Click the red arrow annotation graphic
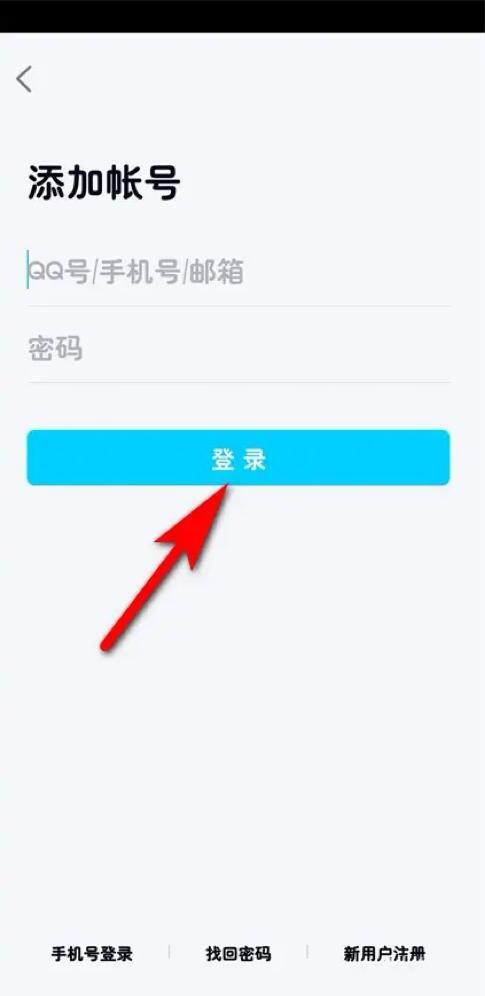Screen dimensions: 485x996 click(165, 565)
